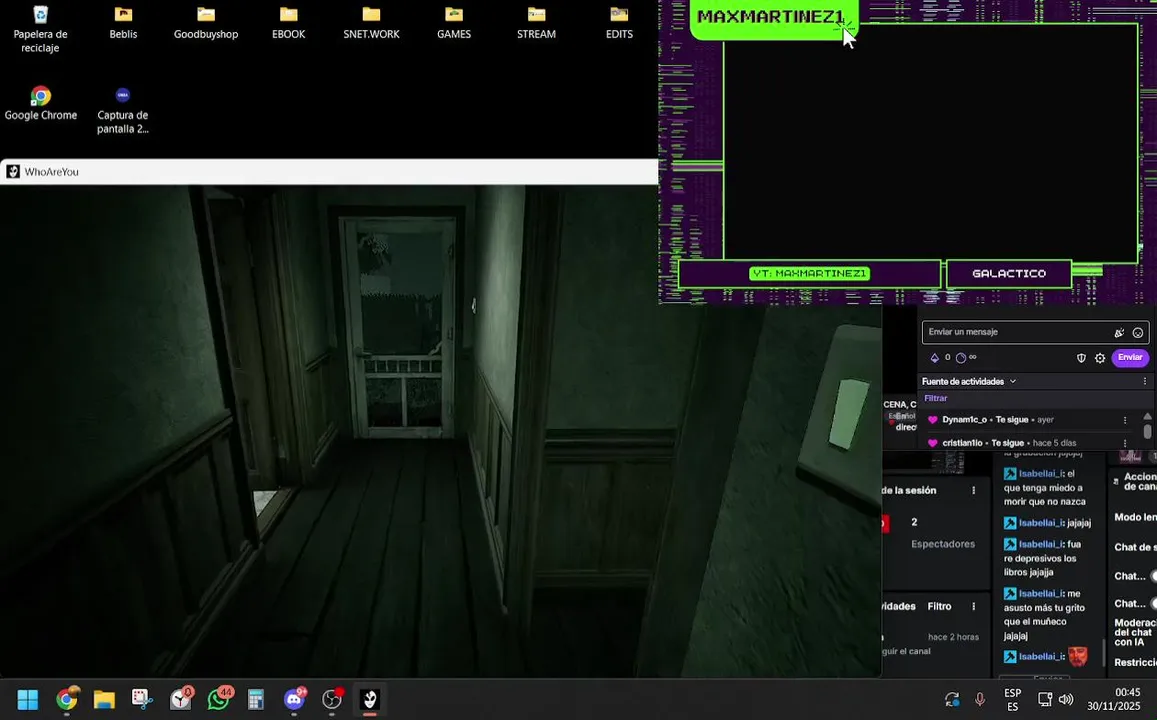Click the shield moderation icon
This screenshot has width=1157, height=720.
(x=1081, y=358)
